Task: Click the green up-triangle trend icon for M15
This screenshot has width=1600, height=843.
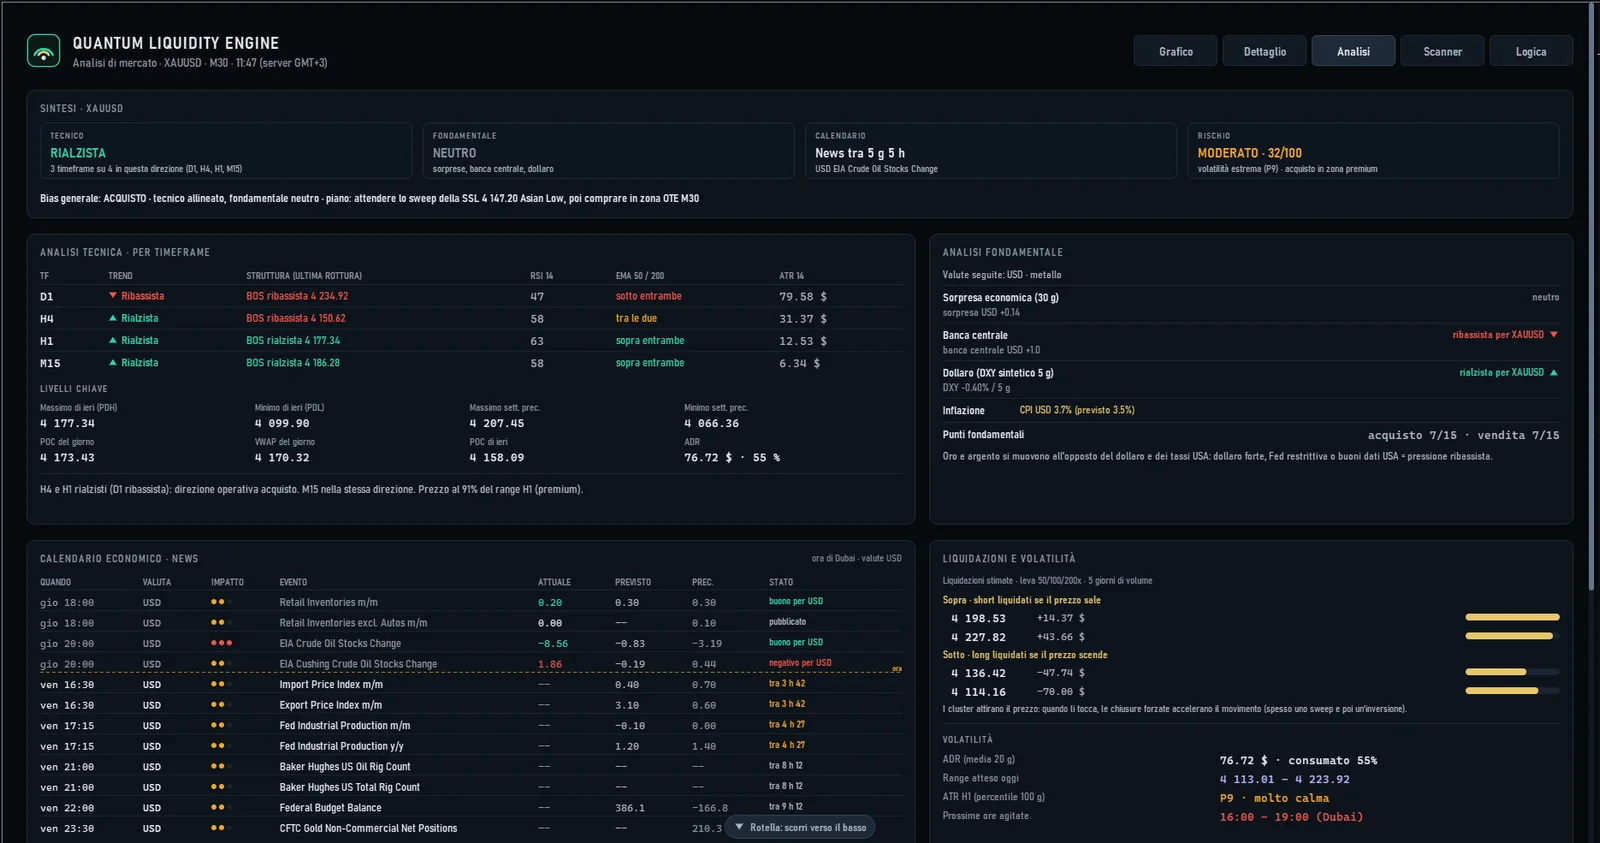Action: [113, 362]
